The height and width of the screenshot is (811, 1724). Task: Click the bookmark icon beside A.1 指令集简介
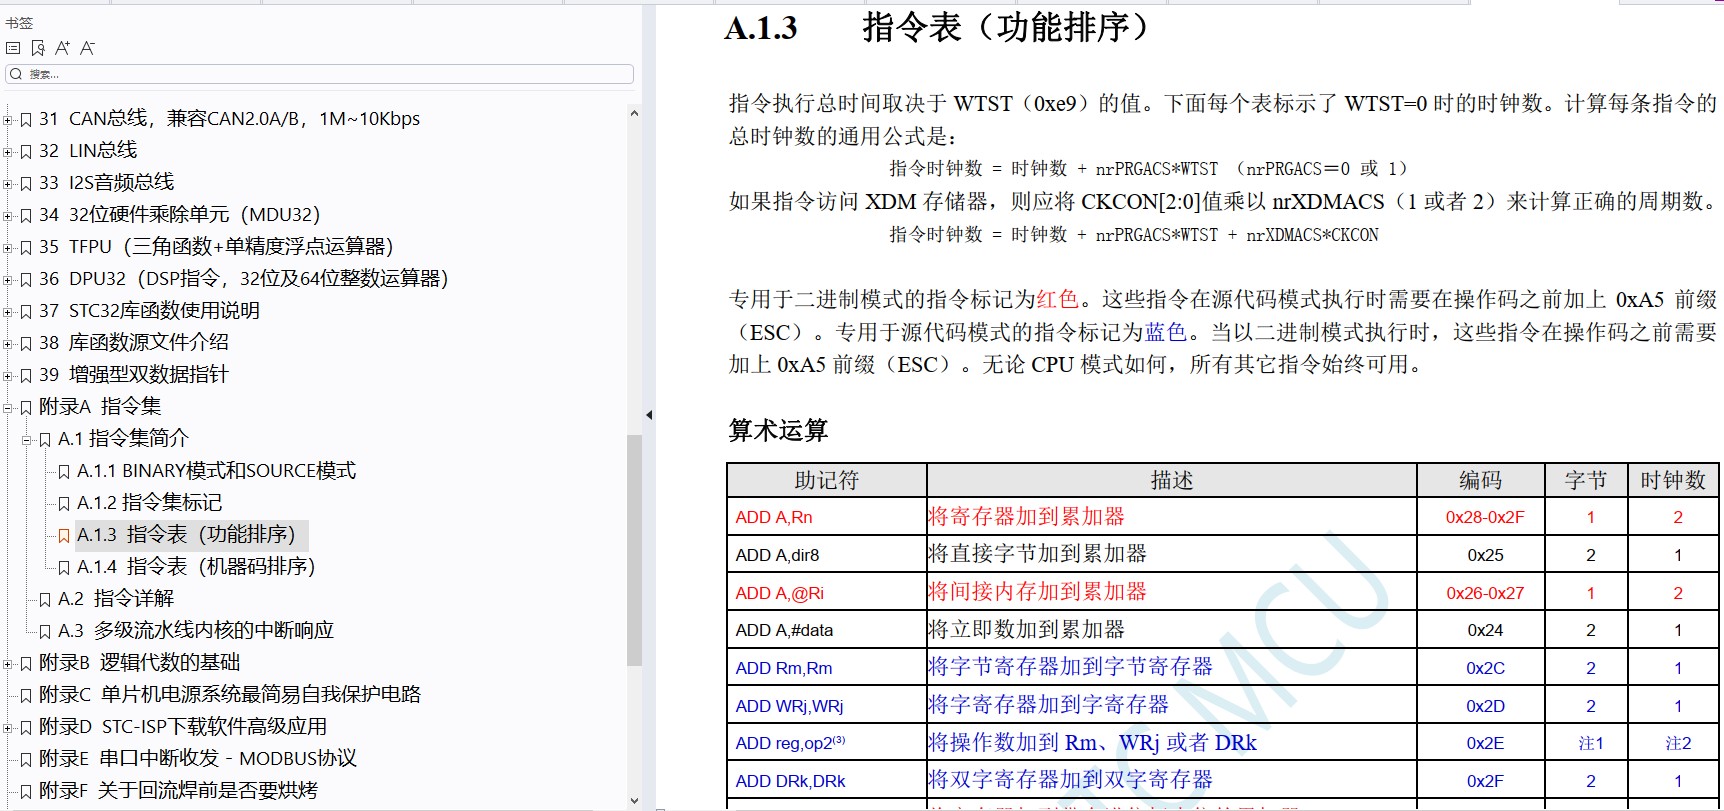[x=45, y=440]
